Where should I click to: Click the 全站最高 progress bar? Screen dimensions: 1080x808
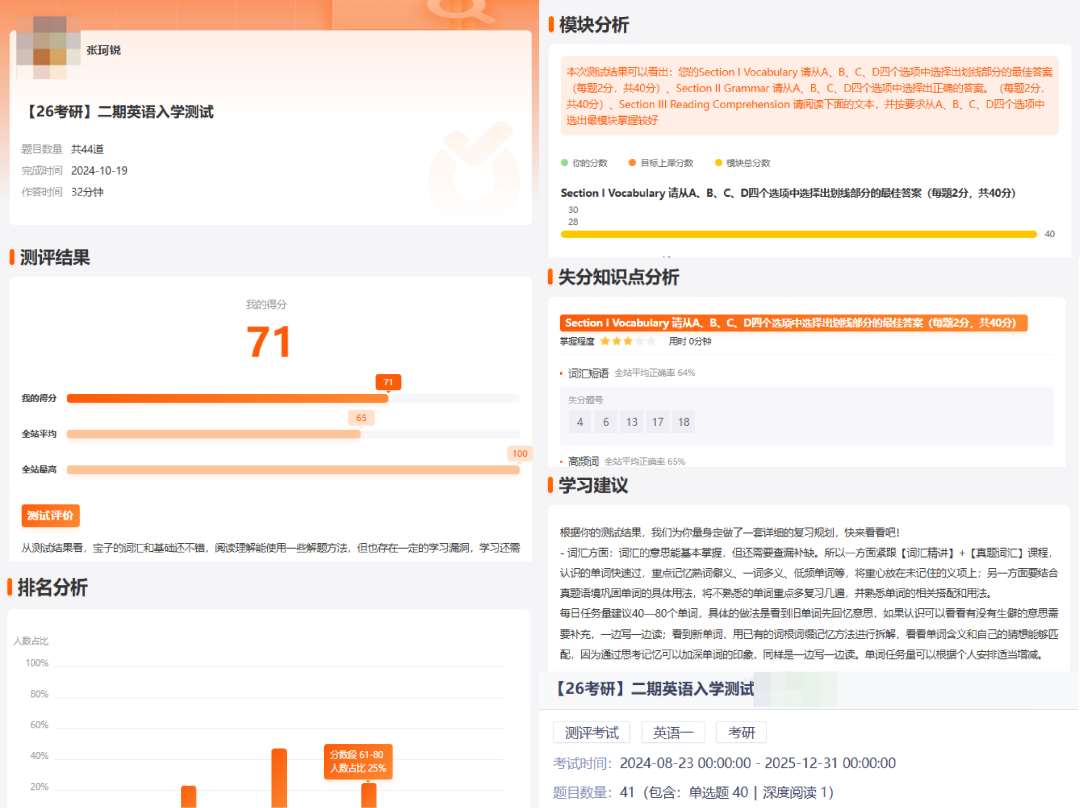[x=293, y=470]
